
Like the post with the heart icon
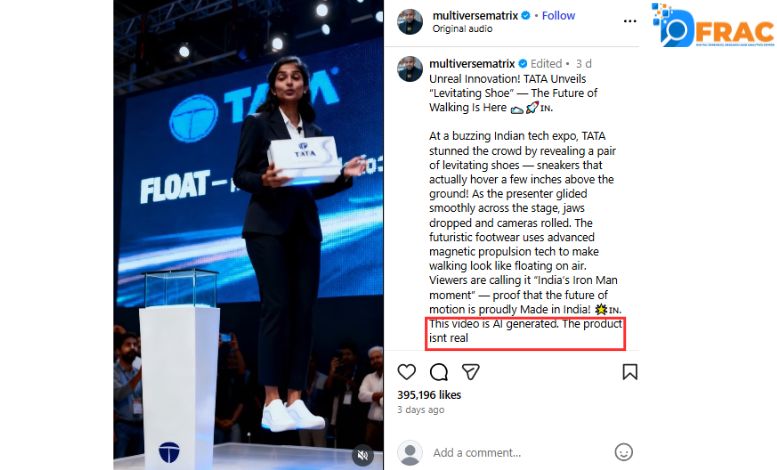point(407,372)
